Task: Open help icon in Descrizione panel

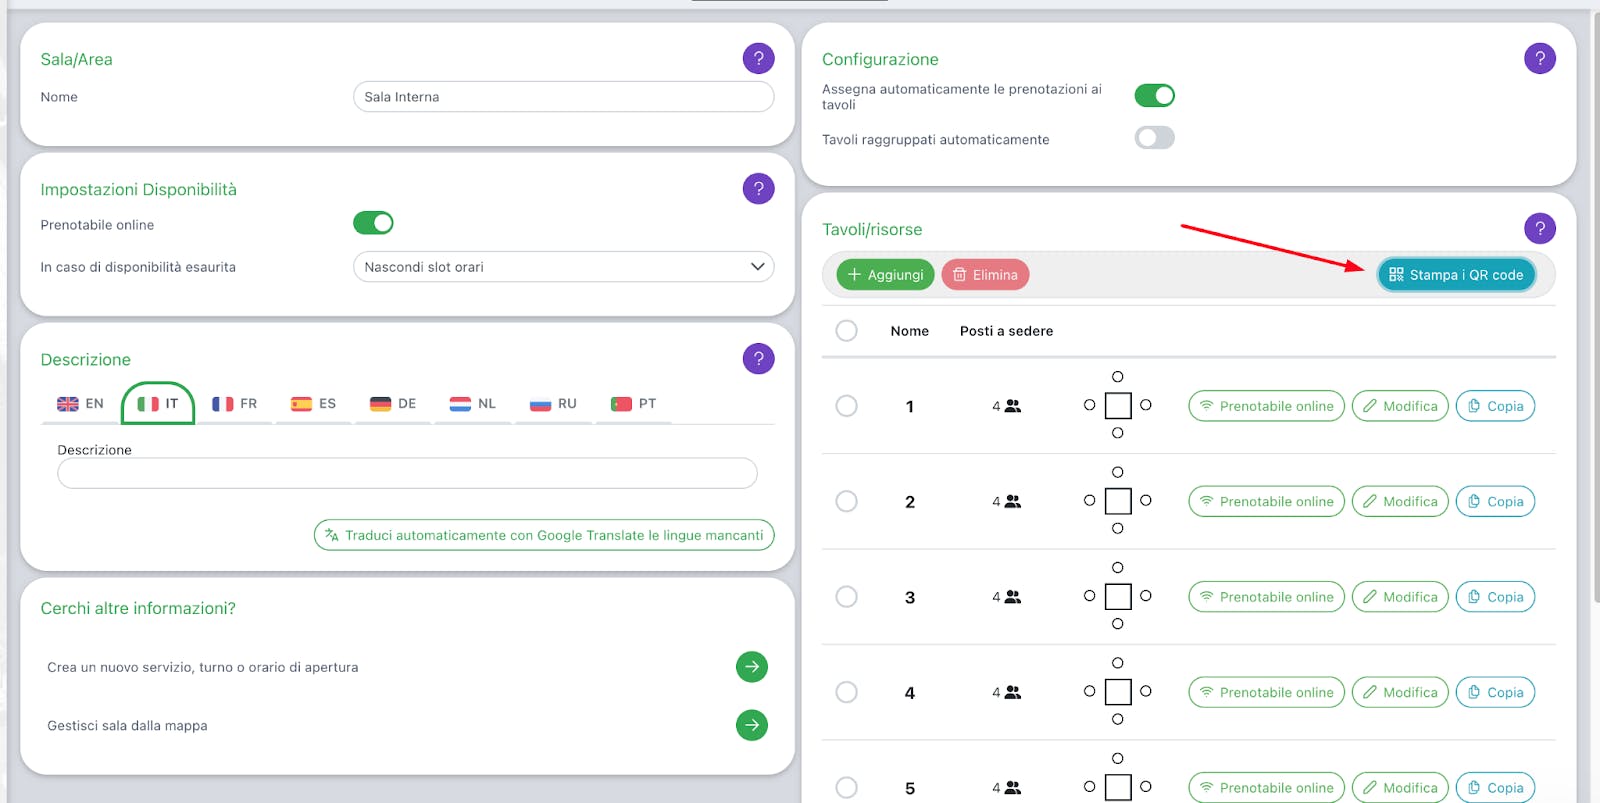Action: (x=758, y=358)
